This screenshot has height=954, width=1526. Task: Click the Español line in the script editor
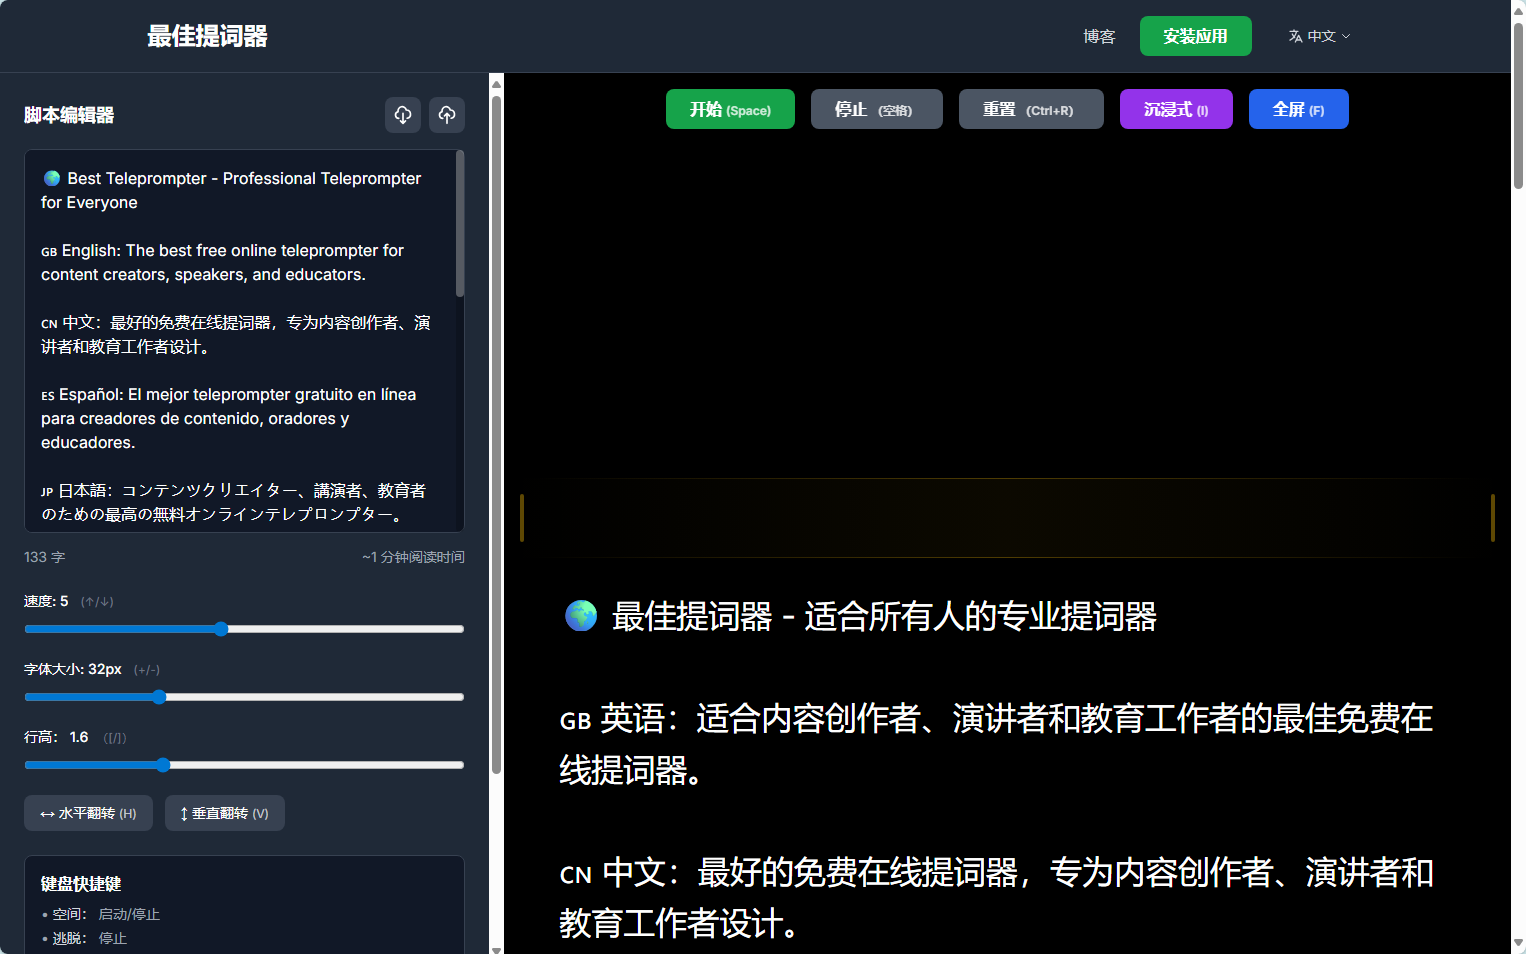coord(229,418)
